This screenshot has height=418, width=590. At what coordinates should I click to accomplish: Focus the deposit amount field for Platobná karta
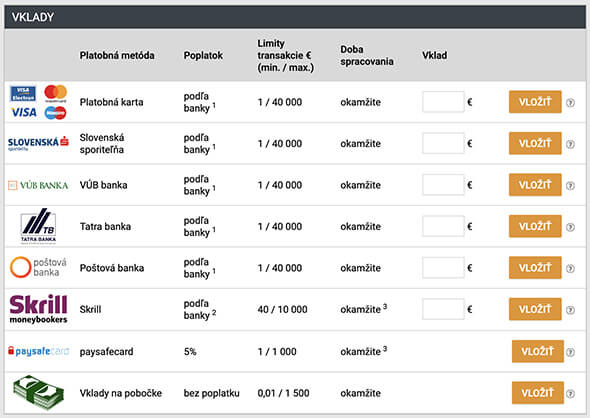(443, 102)
